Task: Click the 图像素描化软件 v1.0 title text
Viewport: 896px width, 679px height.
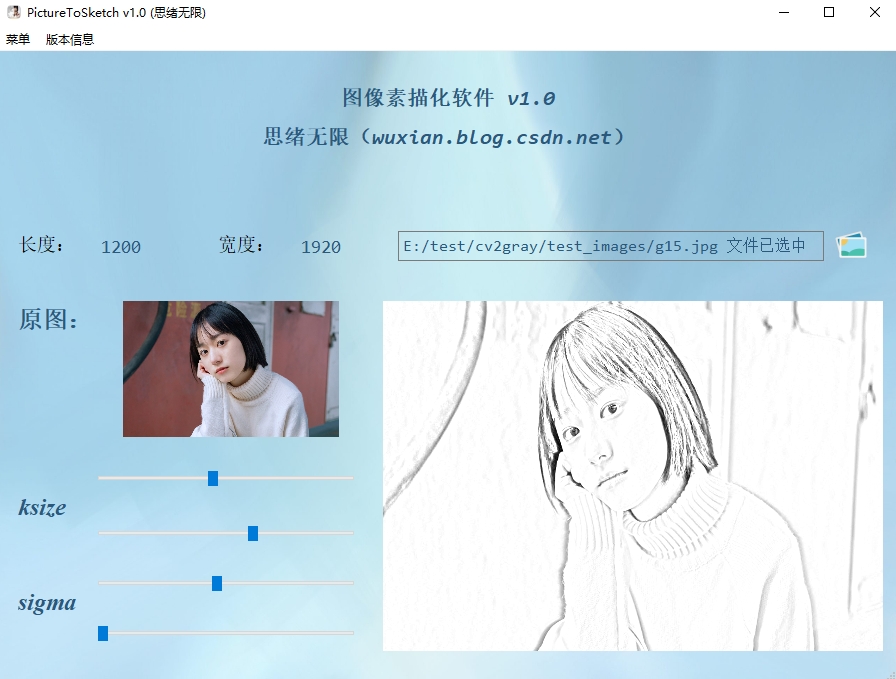Action: pyautogui.click(x=449, y=98)
